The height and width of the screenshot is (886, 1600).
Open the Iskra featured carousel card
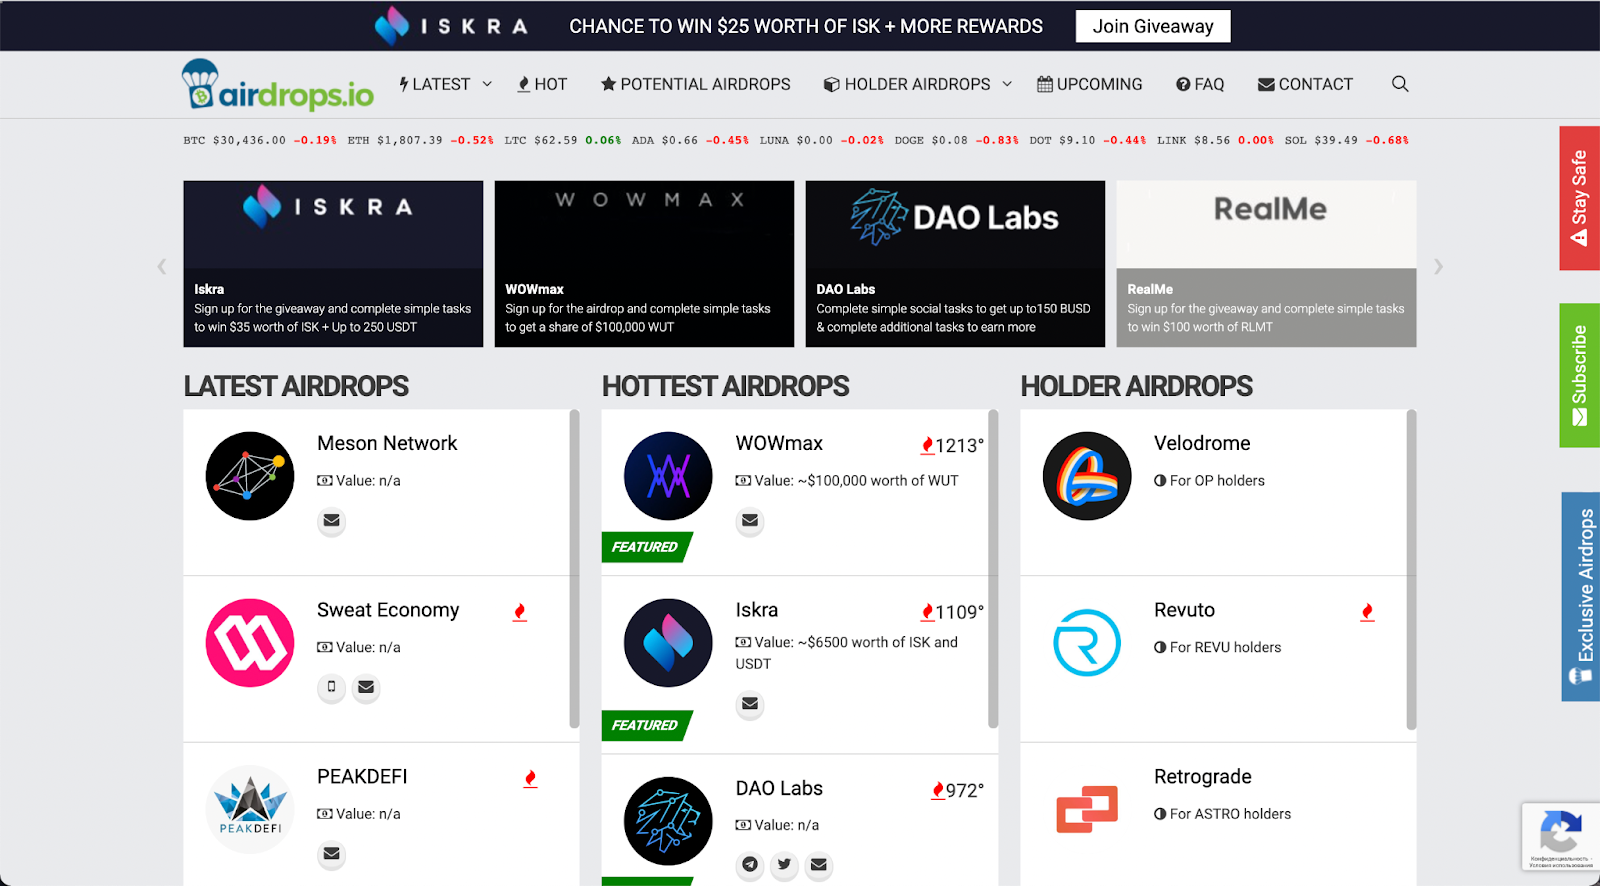[x=333, y=264]
